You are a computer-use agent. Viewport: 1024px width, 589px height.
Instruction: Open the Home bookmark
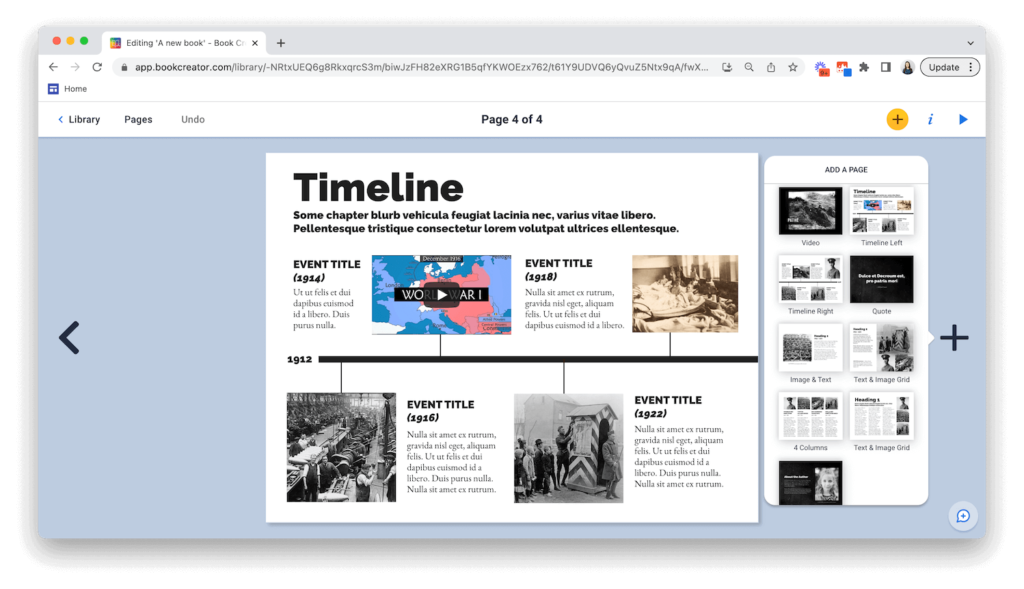pos(67,88)
